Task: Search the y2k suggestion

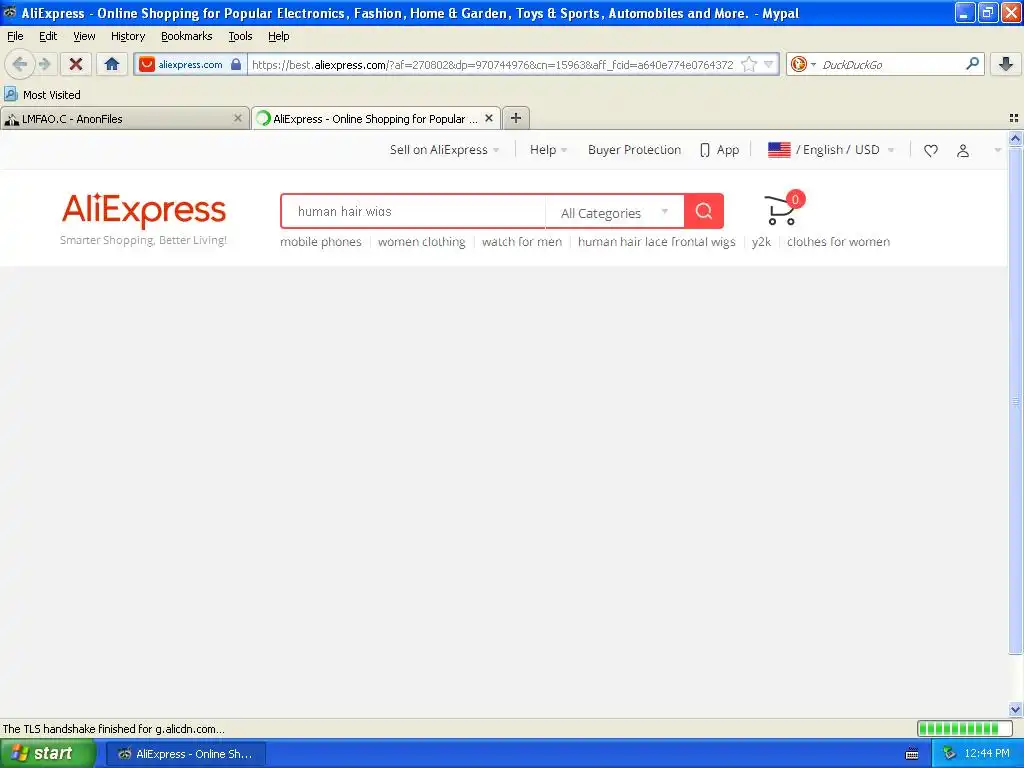Action: 761,242
